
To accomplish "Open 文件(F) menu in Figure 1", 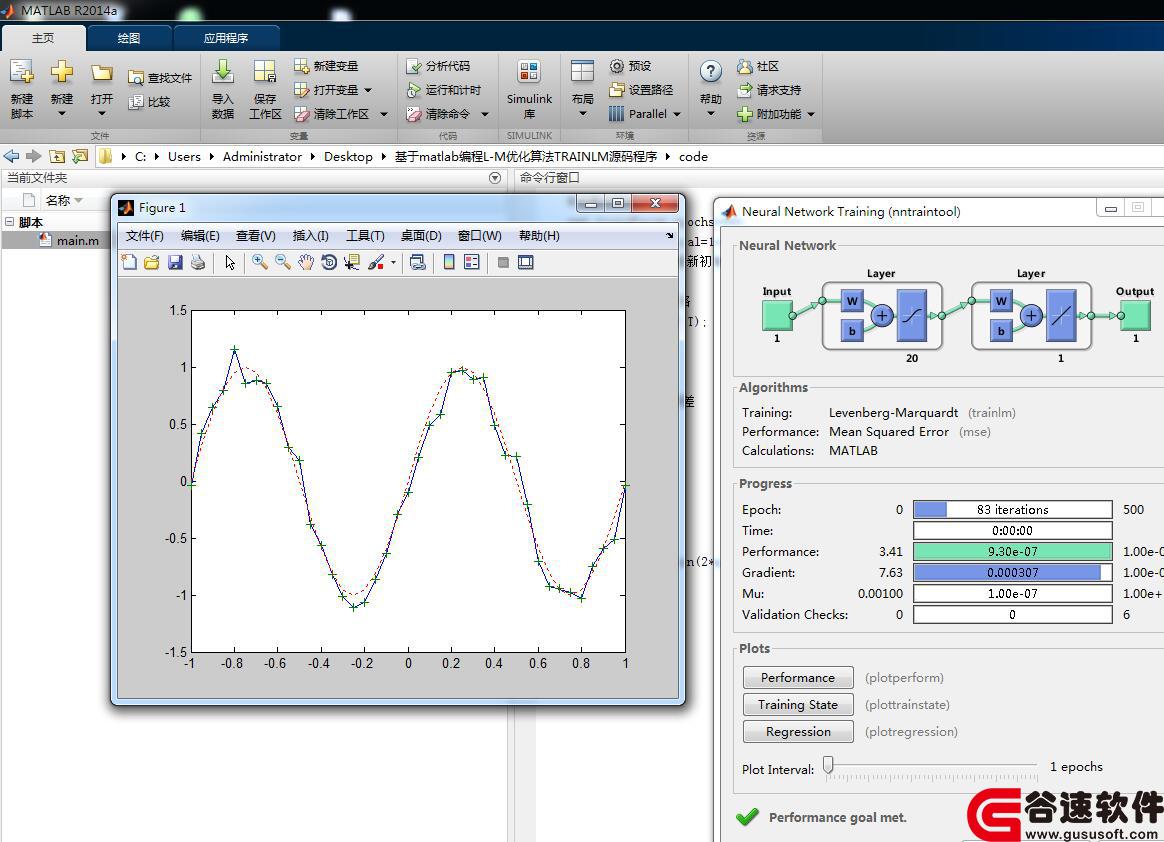I will (144, 235).
